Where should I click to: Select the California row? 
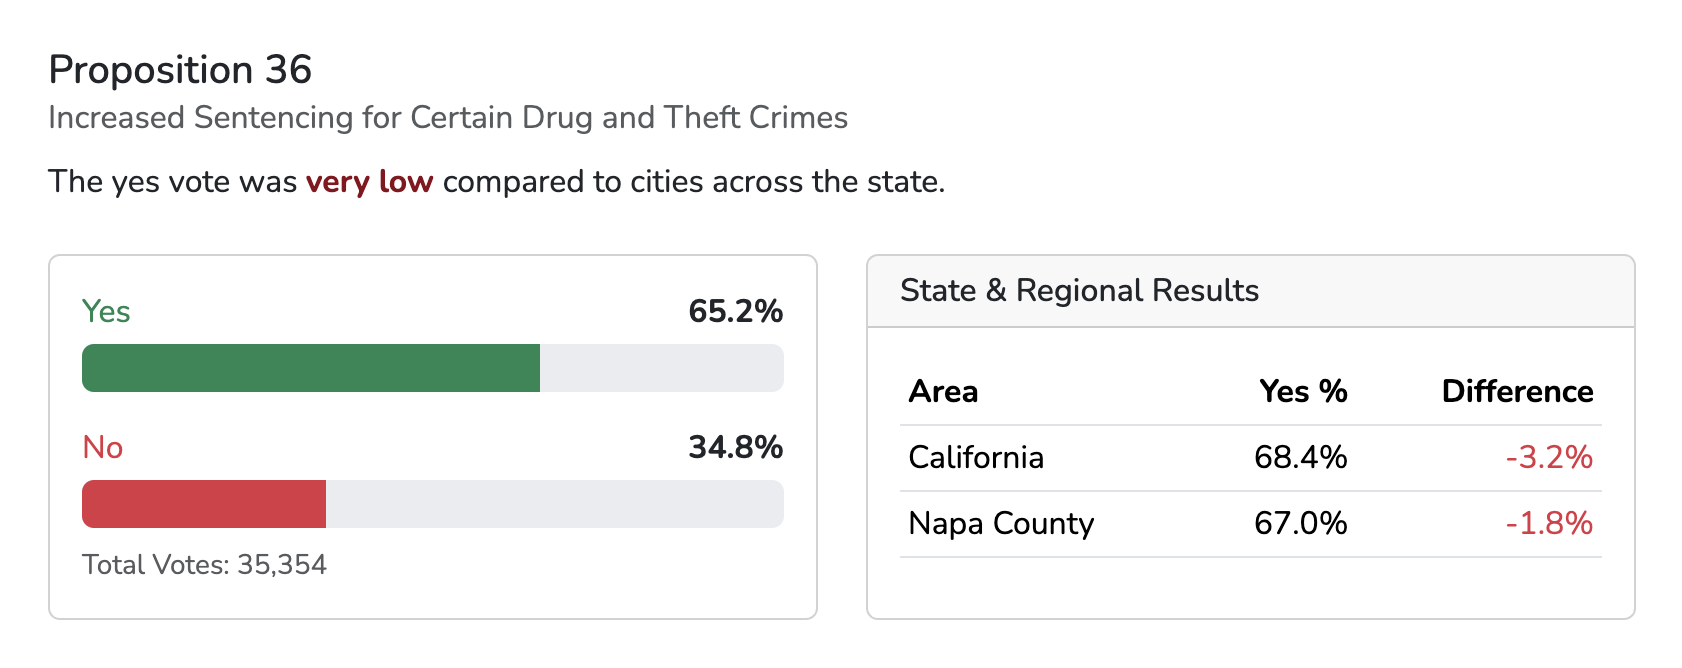point(1251,458)
